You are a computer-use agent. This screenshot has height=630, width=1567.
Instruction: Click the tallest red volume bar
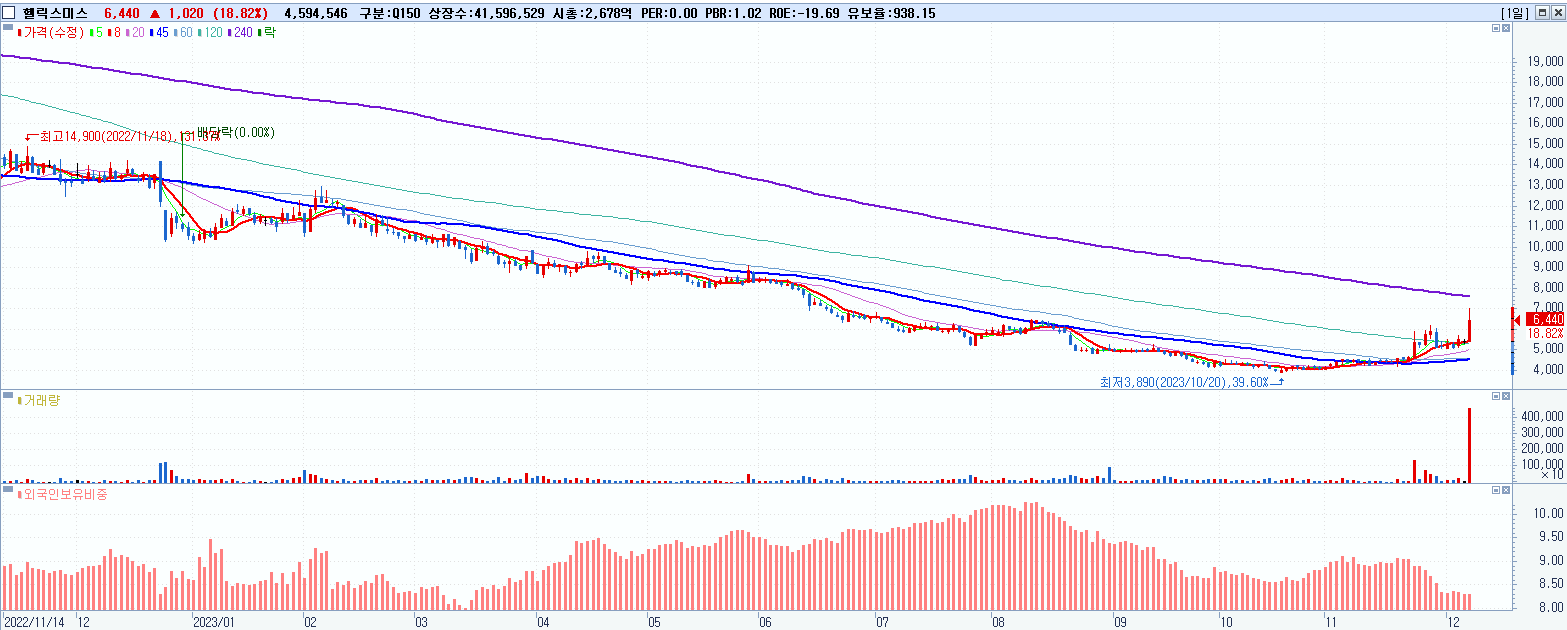[x=1469, y=445]
